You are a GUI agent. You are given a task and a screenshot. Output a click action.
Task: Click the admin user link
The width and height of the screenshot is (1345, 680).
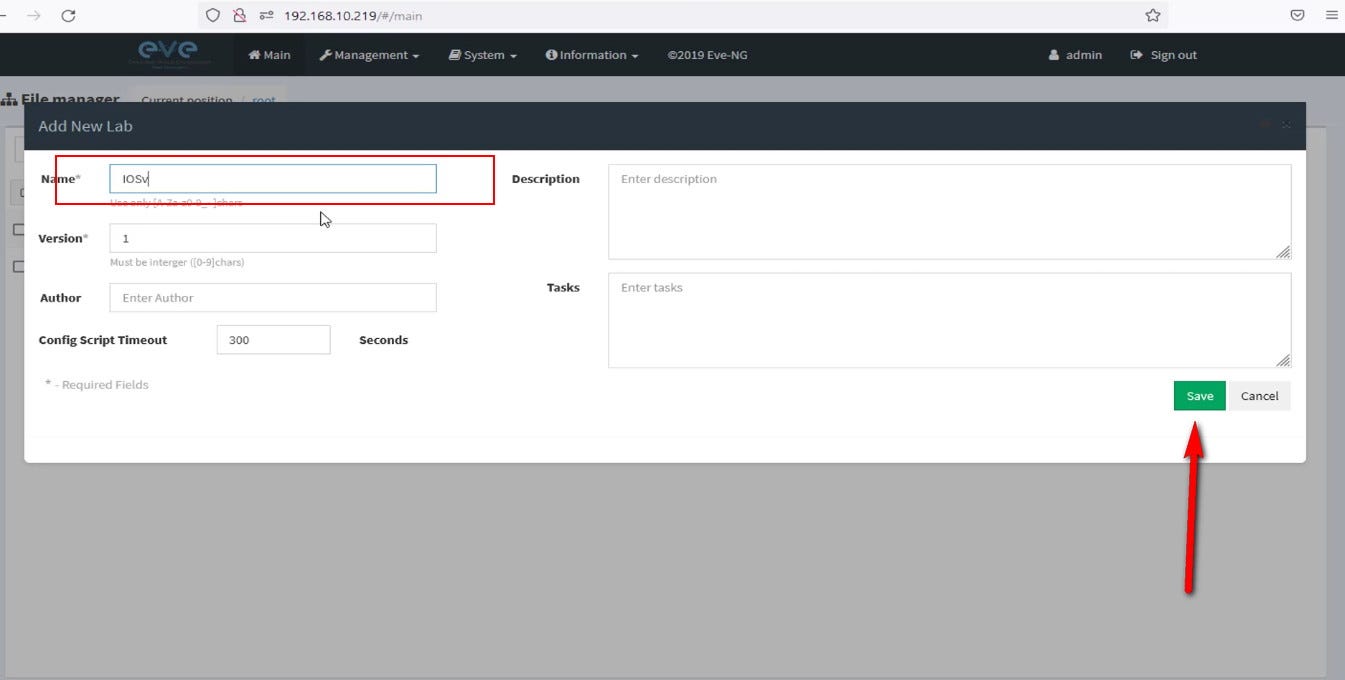[x=1076, y=55]
